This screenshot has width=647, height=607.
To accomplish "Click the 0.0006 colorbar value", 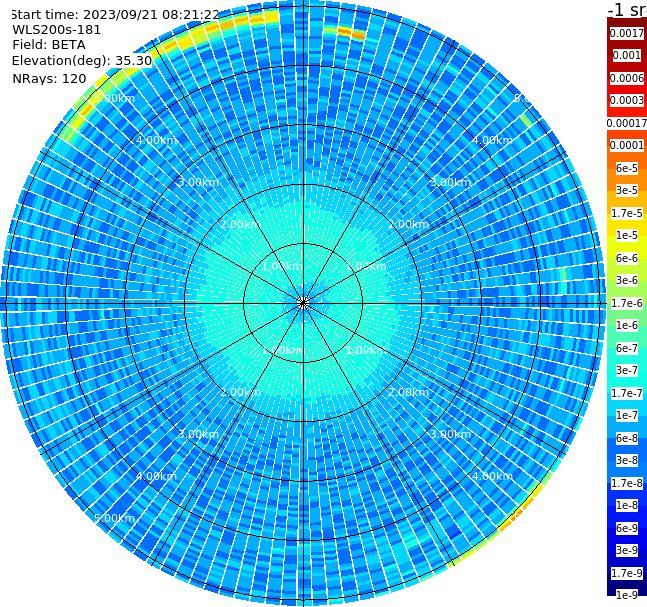I will pyautogui.click(x=626, y=78).
